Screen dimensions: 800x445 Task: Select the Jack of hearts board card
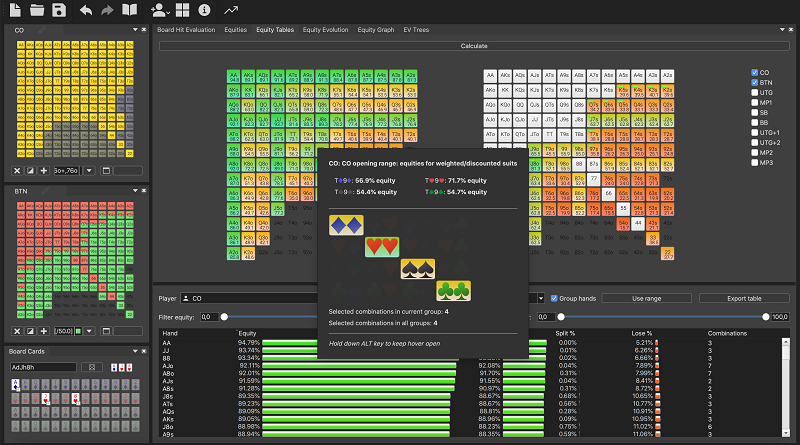point(45,398)
